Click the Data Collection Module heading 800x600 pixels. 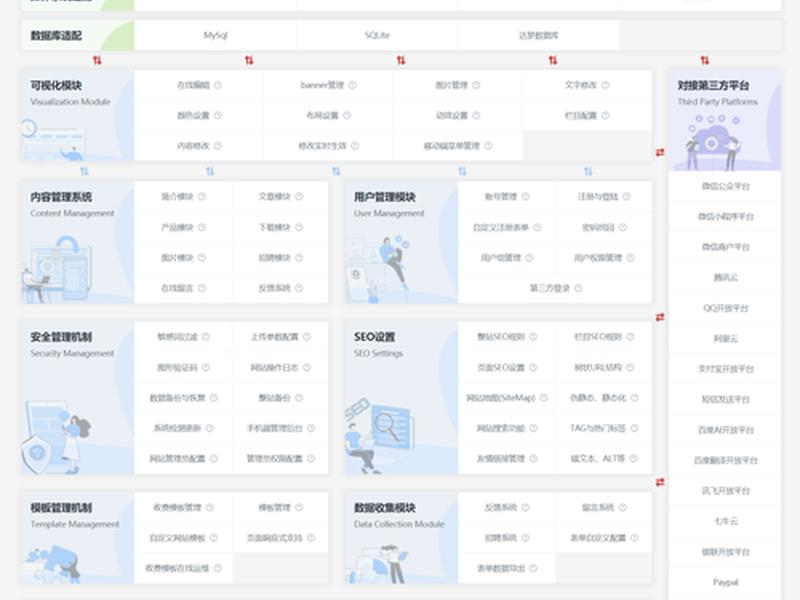pos(399,524)
